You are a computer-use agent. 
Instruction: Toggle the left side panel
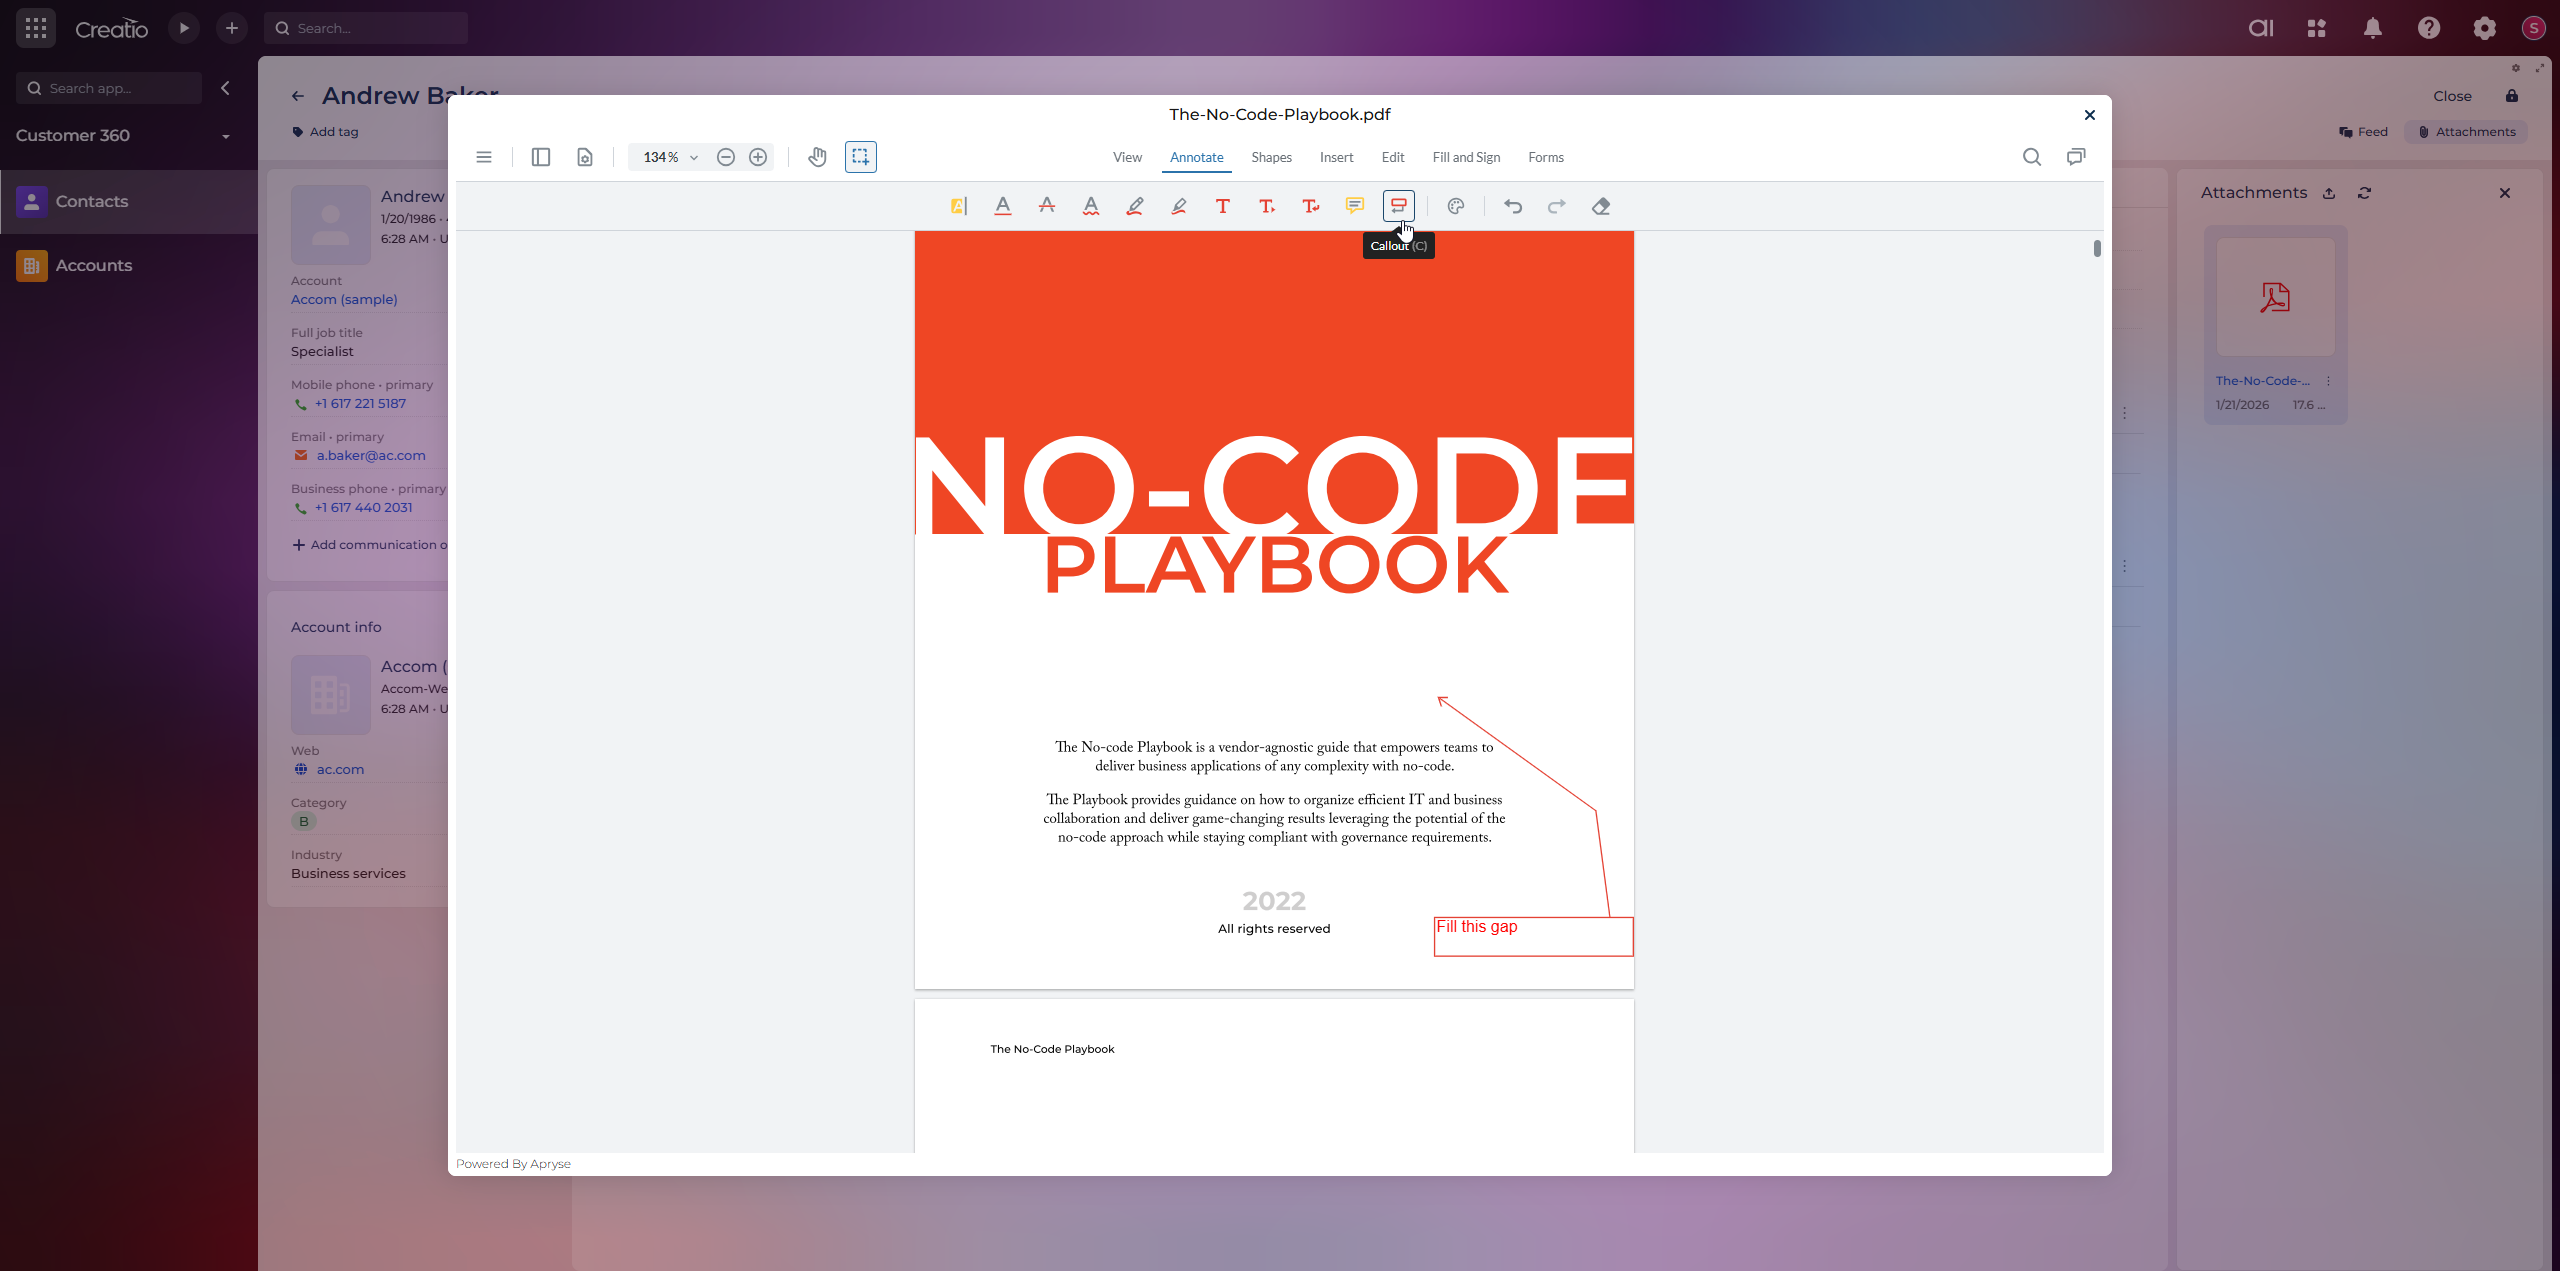coord(540,157)
